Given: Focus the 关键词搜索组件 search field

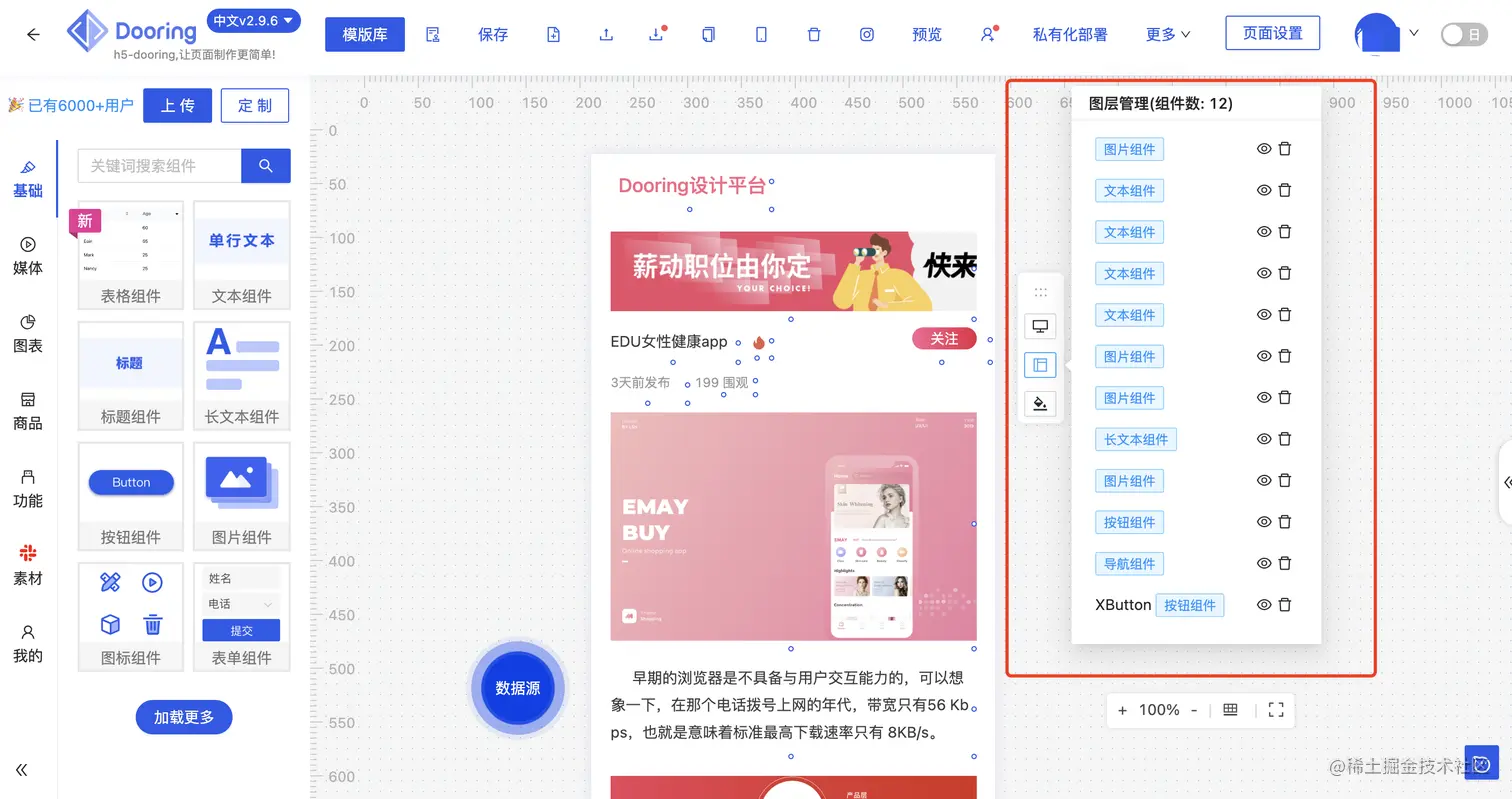Looking at the screenshot, I should point(159,166).
